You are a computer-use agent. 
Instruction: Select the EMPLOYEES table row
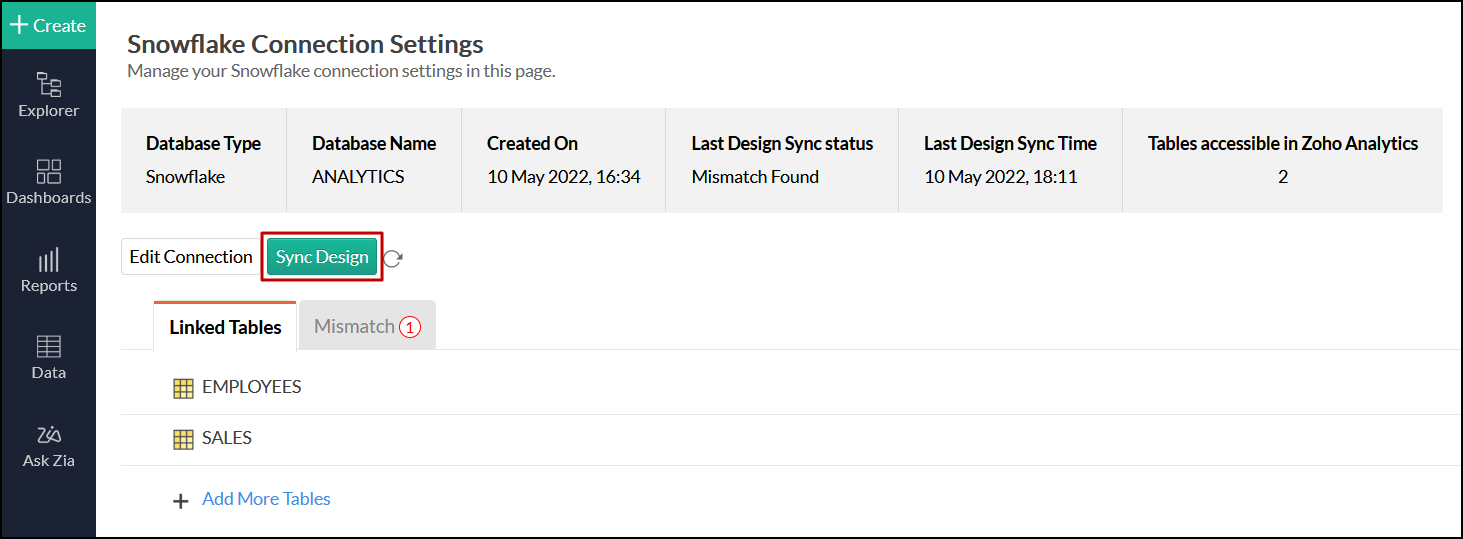click(787, 388)
